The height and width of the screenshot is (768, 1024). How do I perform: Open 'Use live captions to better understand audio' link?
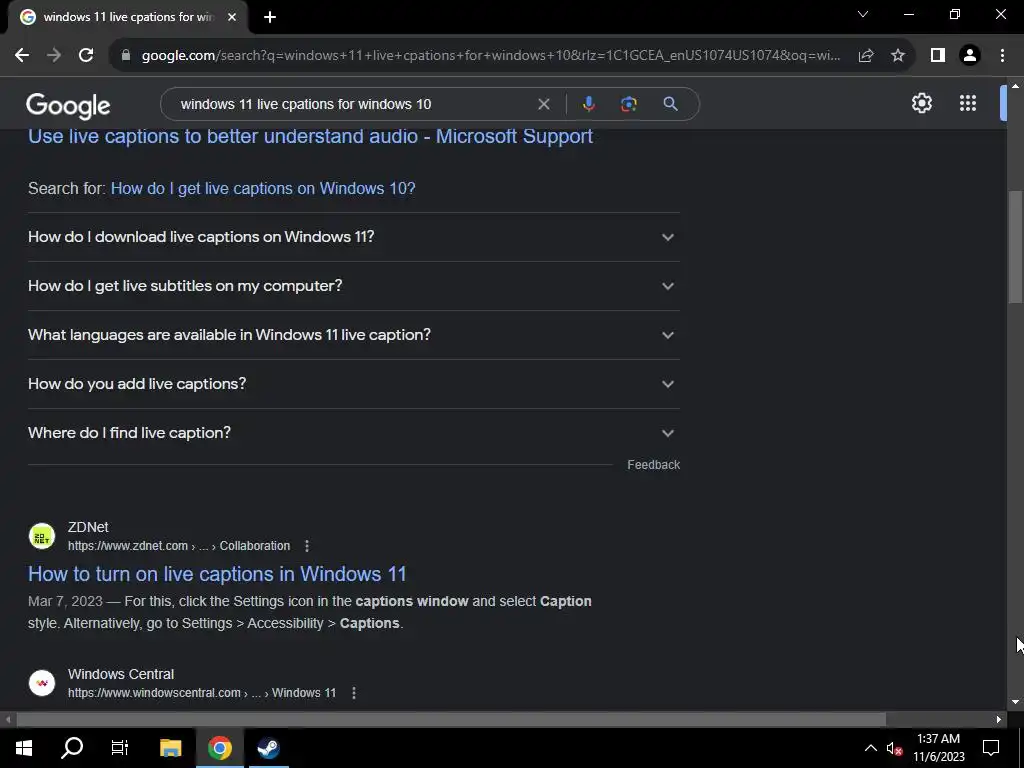click(x=310, y=136)
